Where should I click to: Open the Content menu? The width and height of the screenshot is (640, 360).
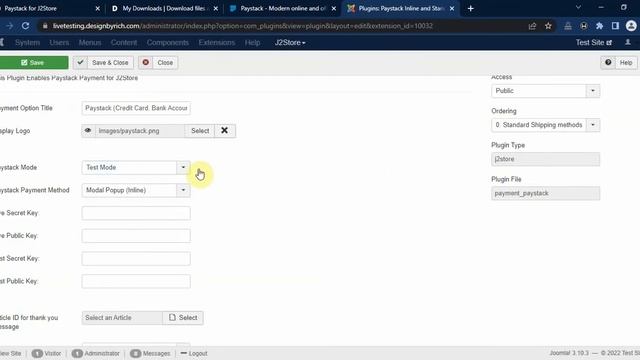(124, 42)
